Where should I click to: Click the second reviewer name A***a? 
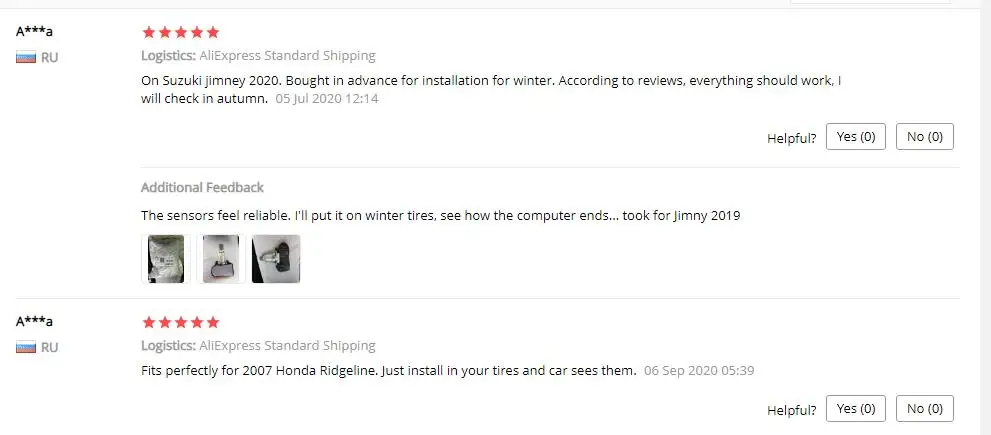point(34,321)
